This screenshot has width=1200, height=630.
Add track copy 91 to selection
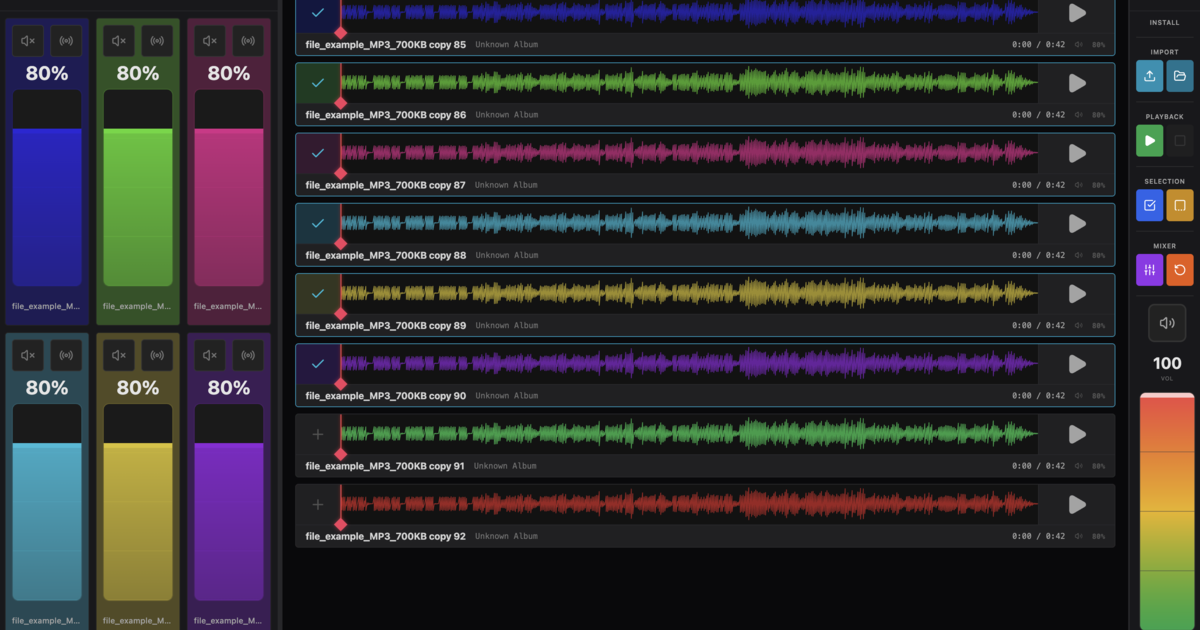[x=318, y=434]
